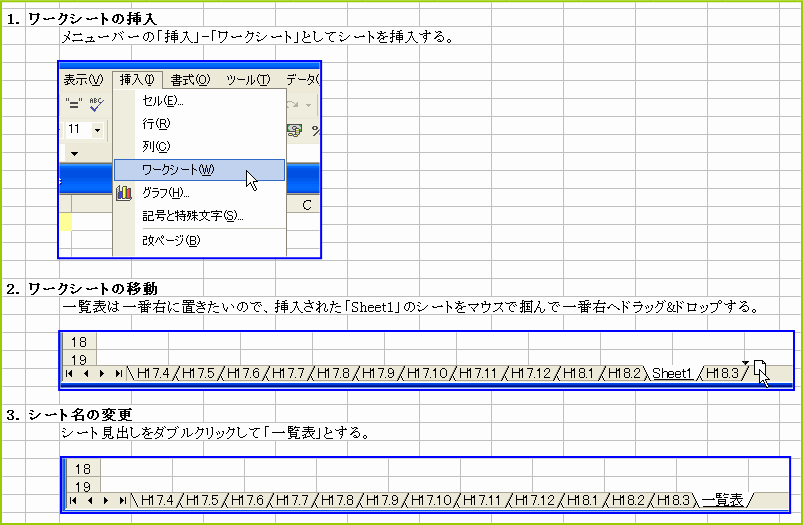Select H17.6 tab in step 2 tab bar
Viewport: 803px width, 525px height.
tap(243, 373)
